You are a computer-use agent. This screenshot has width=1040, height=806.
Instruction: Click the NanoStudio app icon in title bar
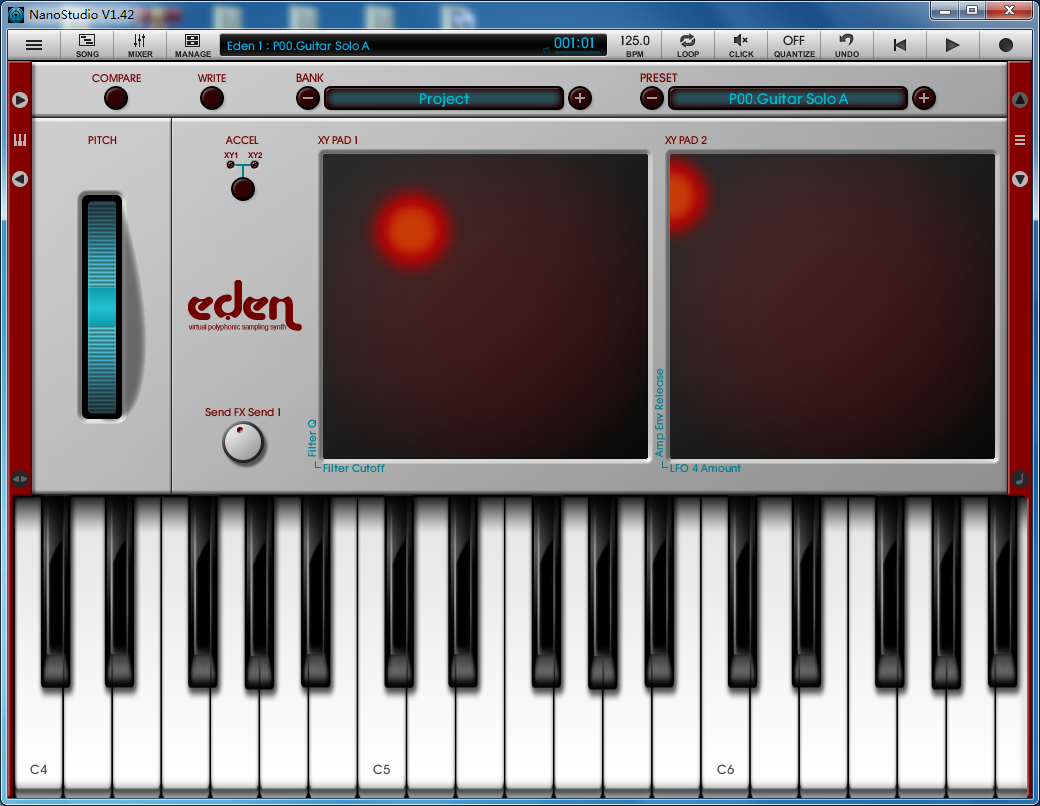pyautogui.click(x=16, y=14)
